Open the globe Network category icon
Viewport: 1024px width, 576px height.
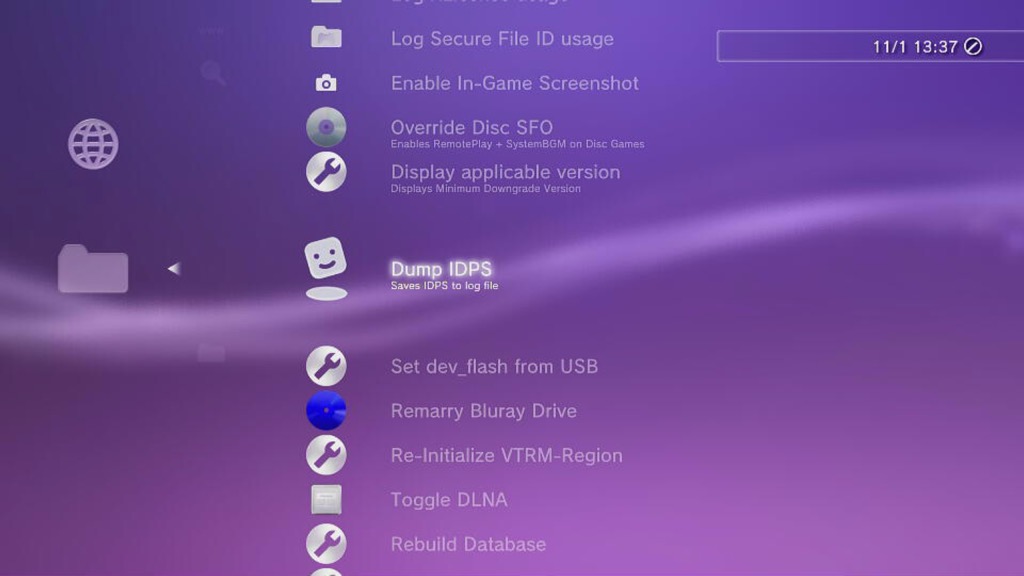(x=93, y=144)
